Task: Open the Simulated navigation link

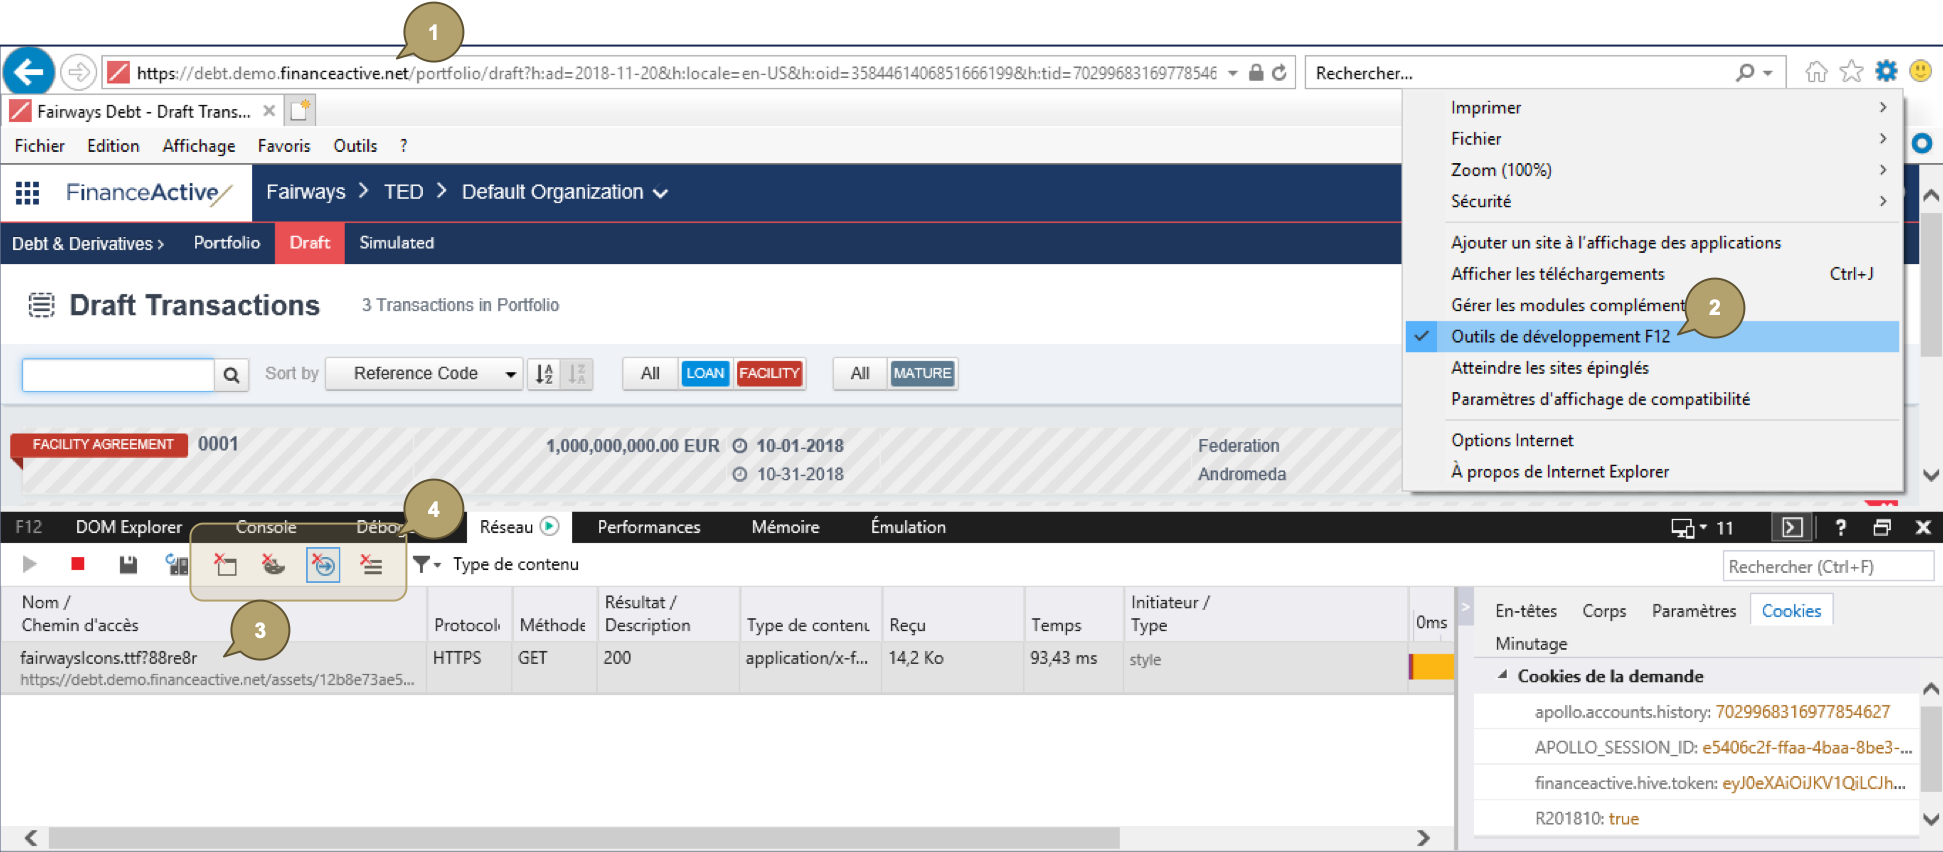Action: 397,243
